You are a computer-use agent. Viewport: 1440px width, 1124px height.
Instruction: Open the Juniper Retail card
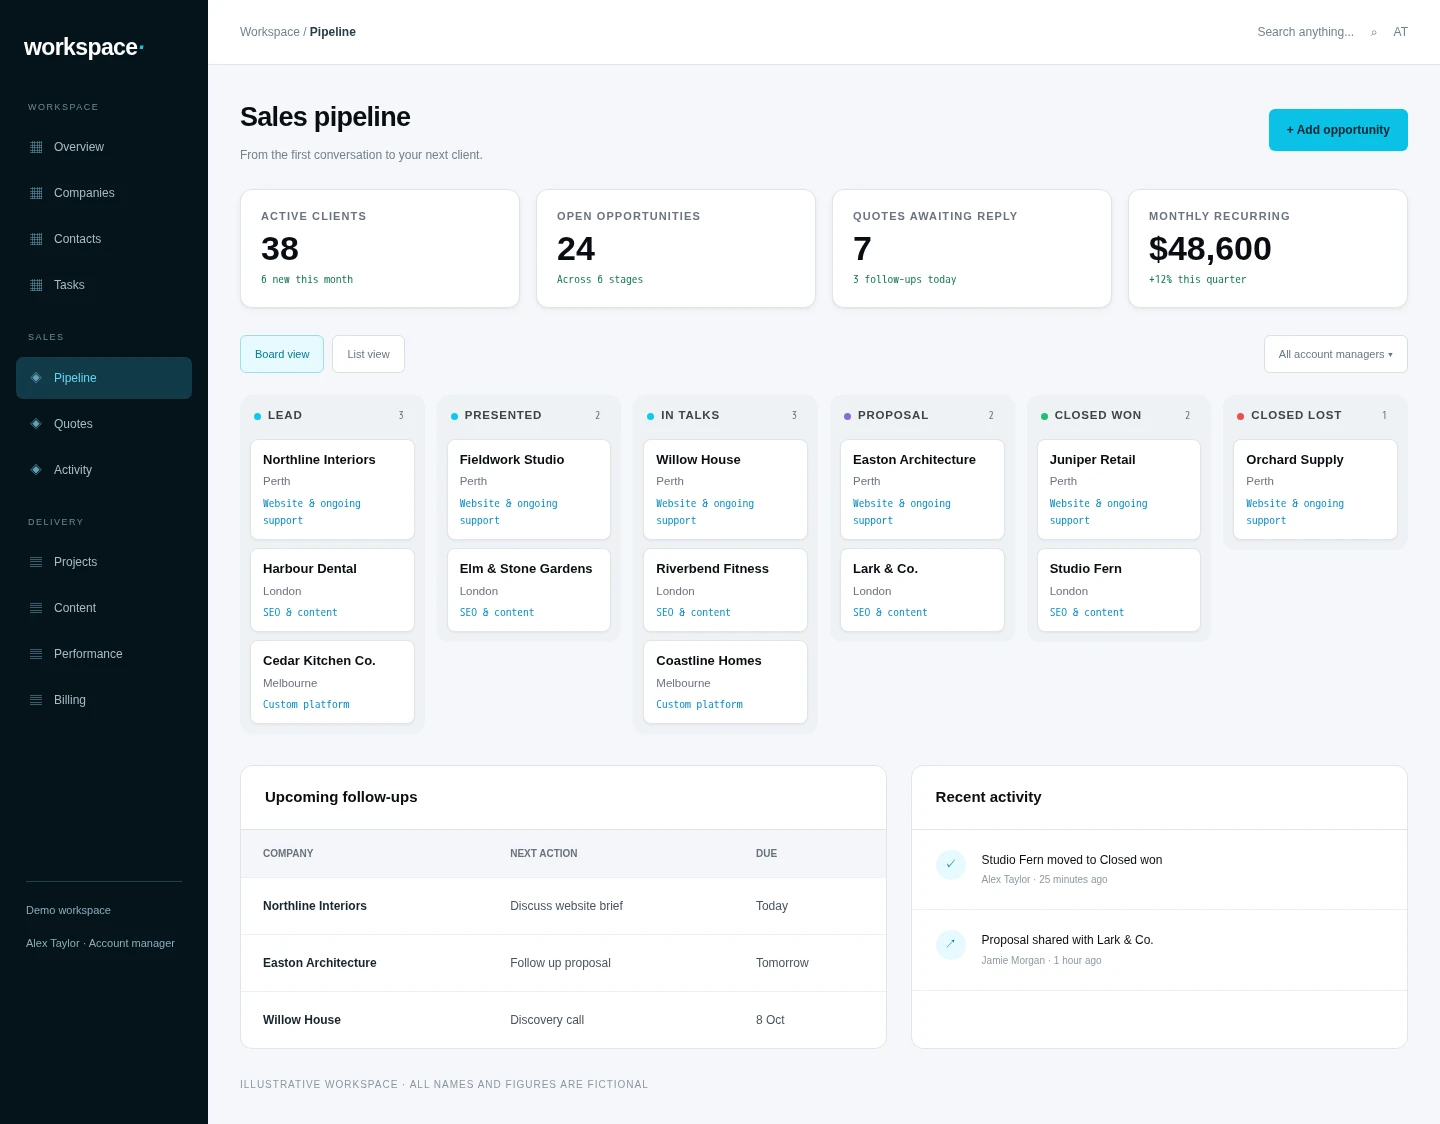click(x=1119, y=490)
